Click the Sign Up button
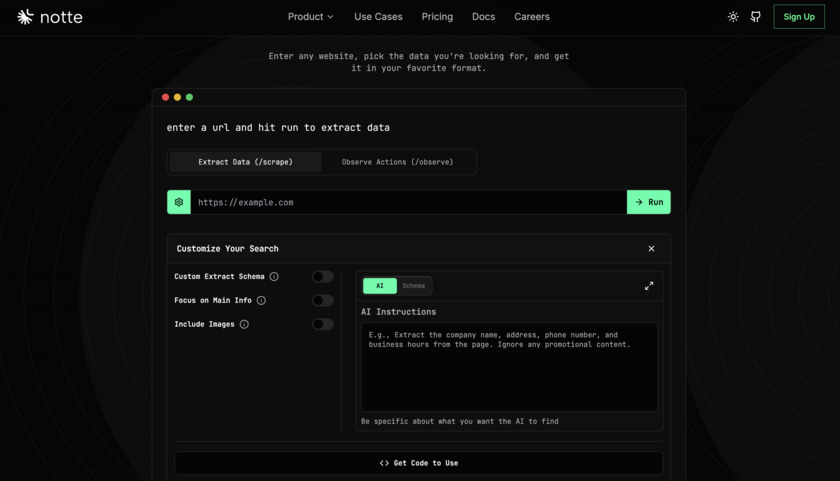The width and height of the screenshot is (840, 481). (x=798, y=17)
